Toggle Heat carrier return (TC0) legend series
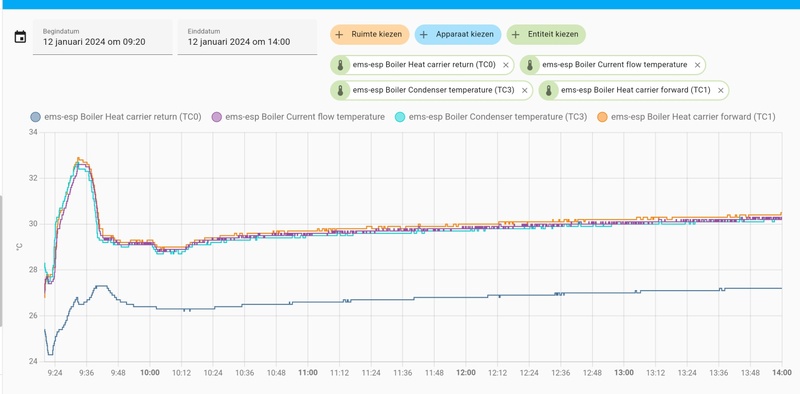Viewport: 800px width, 394px height. [116, 117]
